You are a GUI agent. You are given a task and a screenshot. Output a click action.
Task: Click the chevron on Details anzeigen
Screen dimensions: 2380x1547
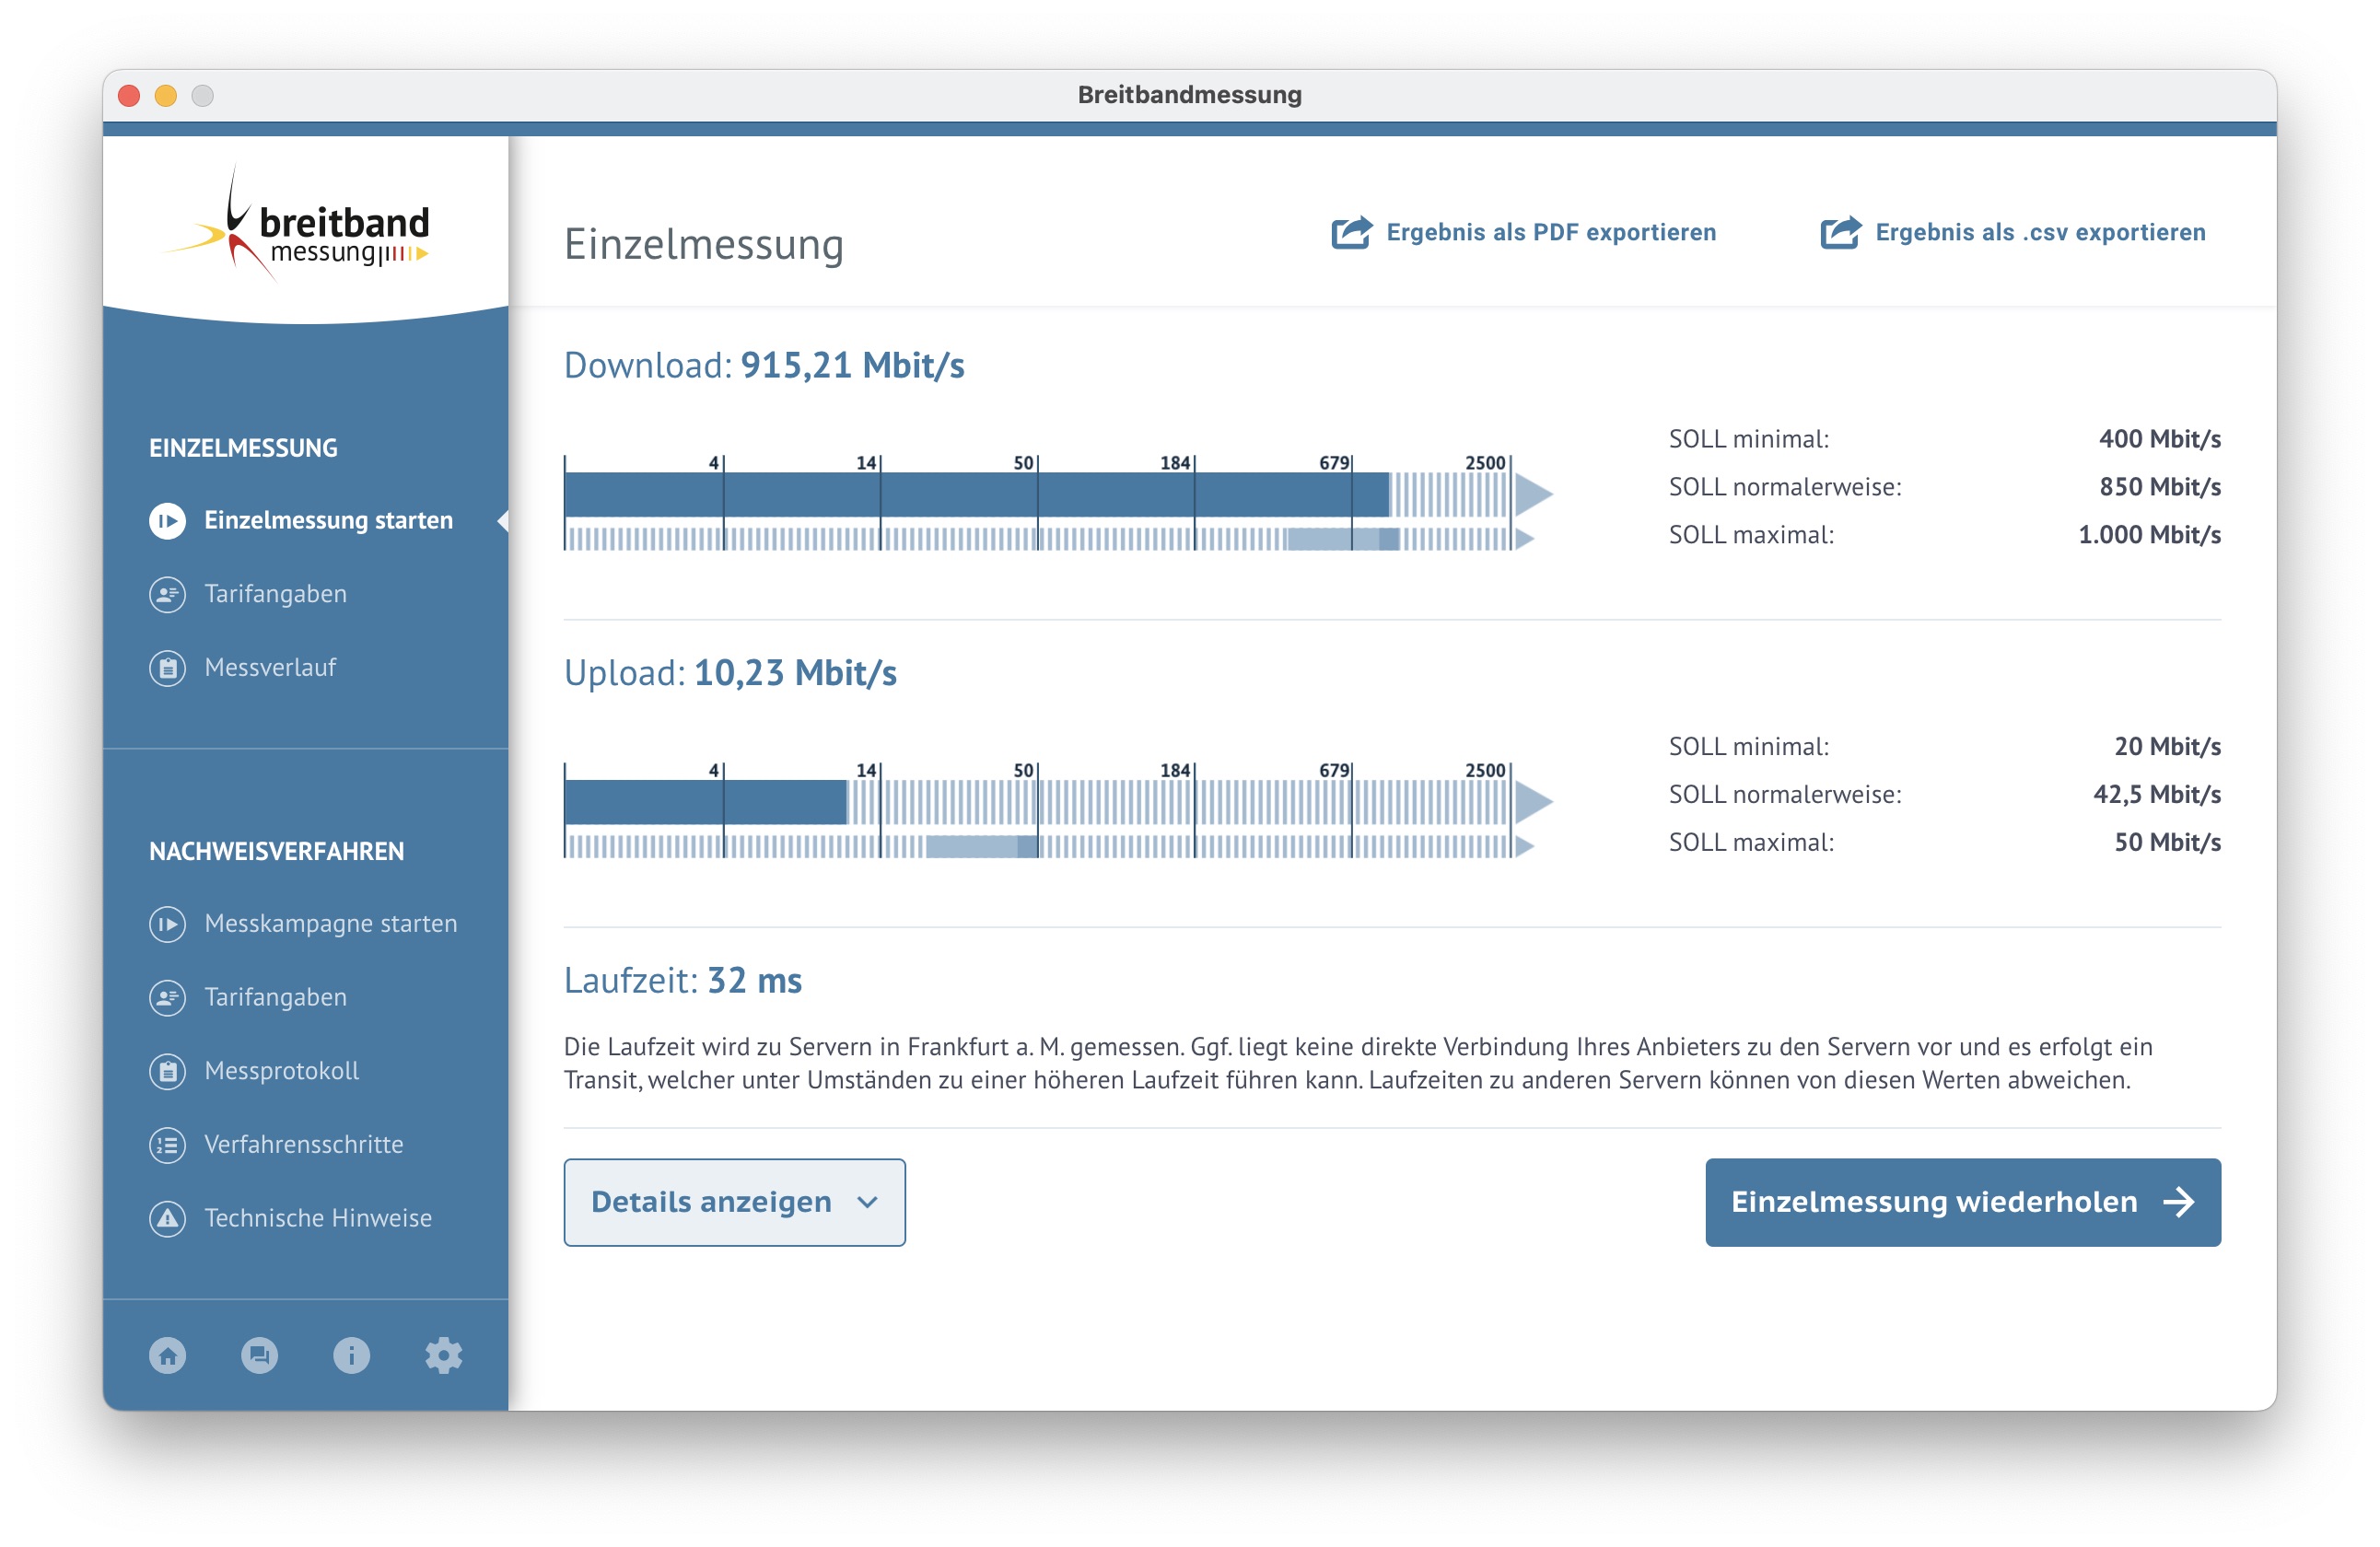[x=867, y=1201]
